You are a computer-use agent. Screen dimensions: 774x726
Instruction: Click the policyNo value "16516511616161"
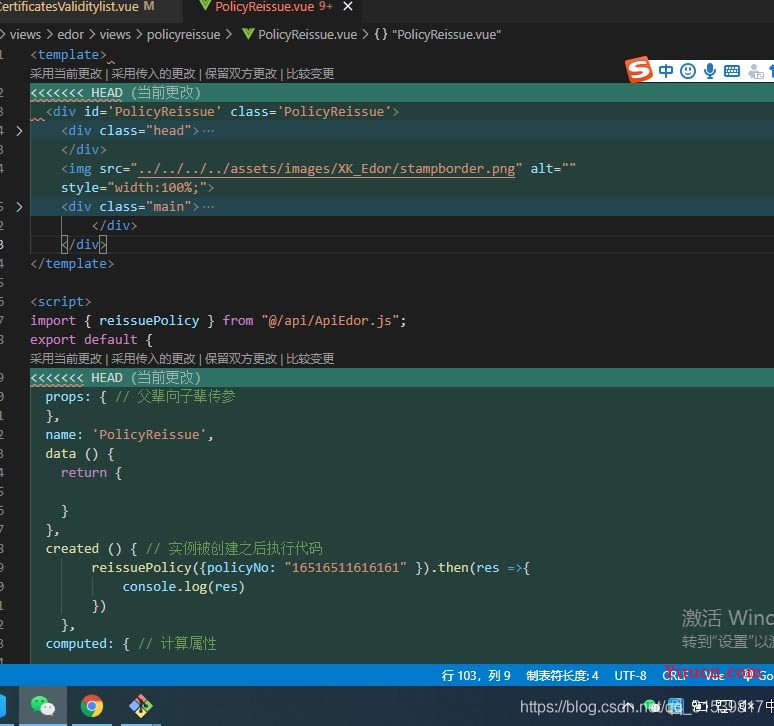pyautogui.click(x=346, y=568)
